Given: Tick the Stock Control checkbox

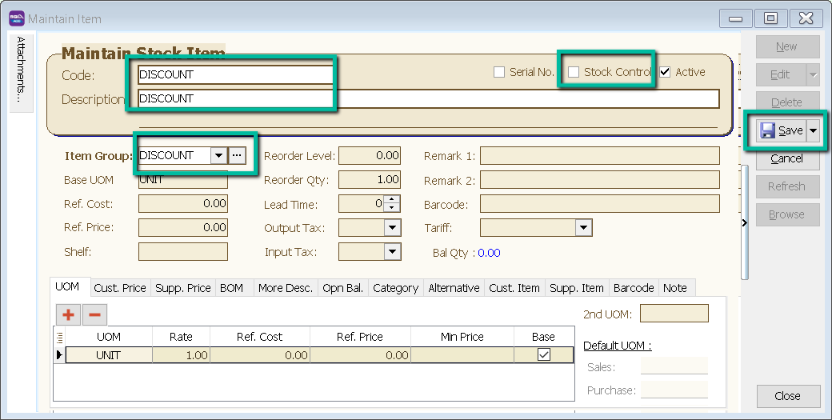Looking at the screenshot, I should 574,72.
